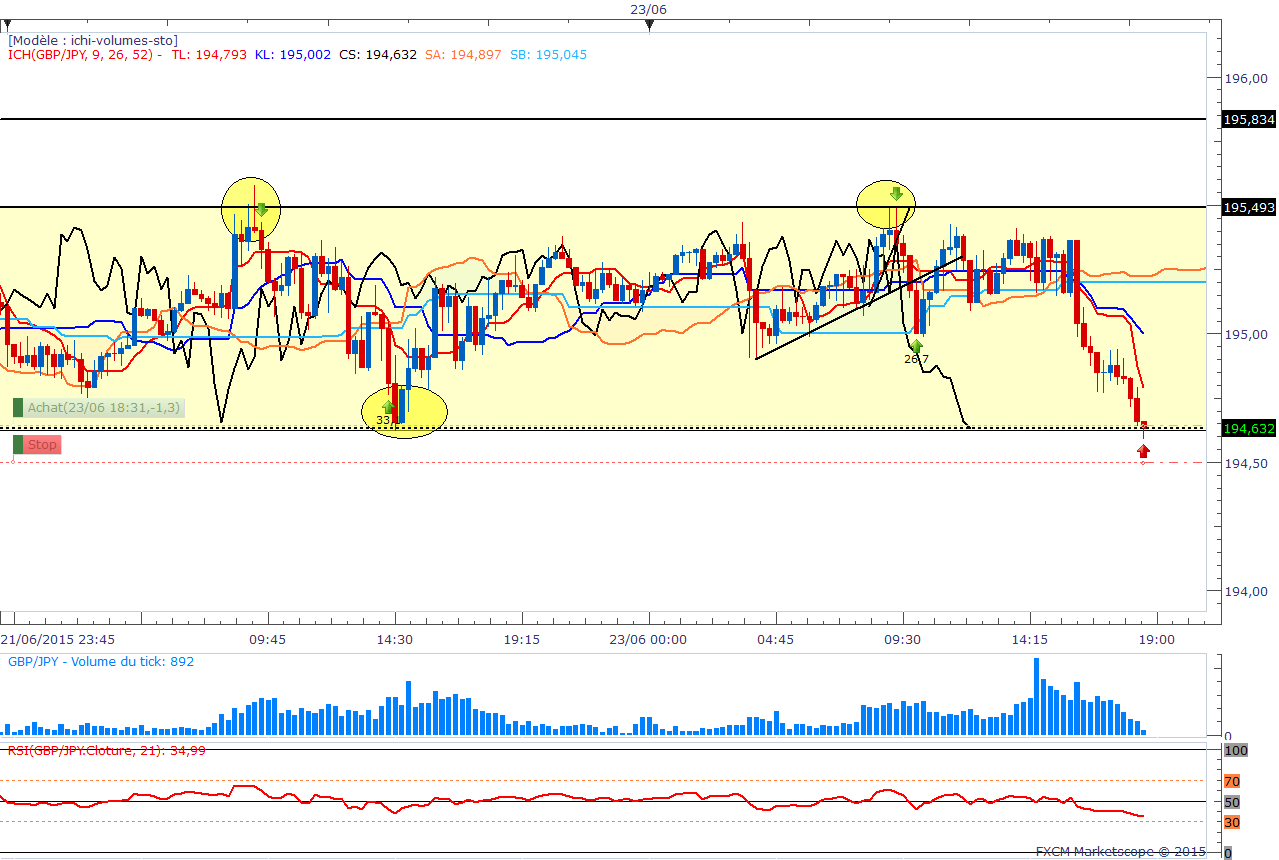
Task: Click the green sell arrow near 09:45 high
Action: coord(261,209)
